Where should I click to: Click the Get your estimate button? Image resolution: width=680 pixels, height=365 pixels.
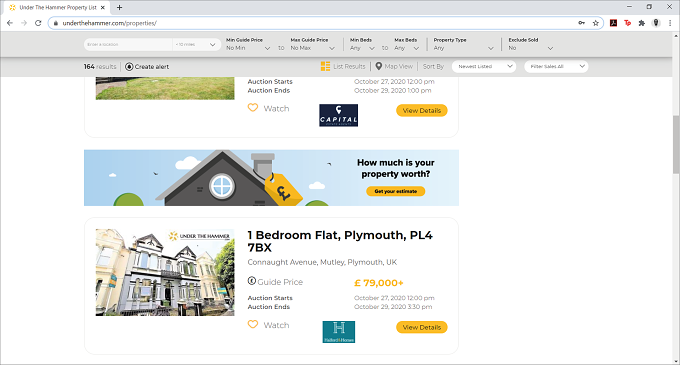pyautogui.click(x=396, y=191)
